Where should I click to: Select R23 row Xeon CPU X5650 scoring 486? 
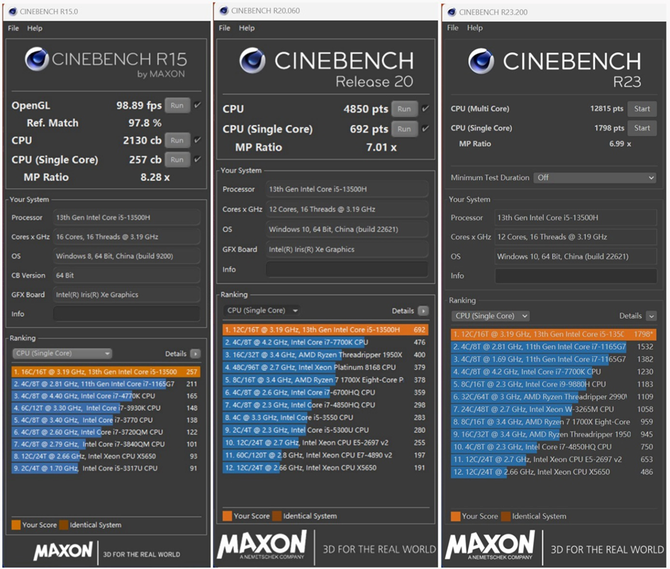[553, 472]
